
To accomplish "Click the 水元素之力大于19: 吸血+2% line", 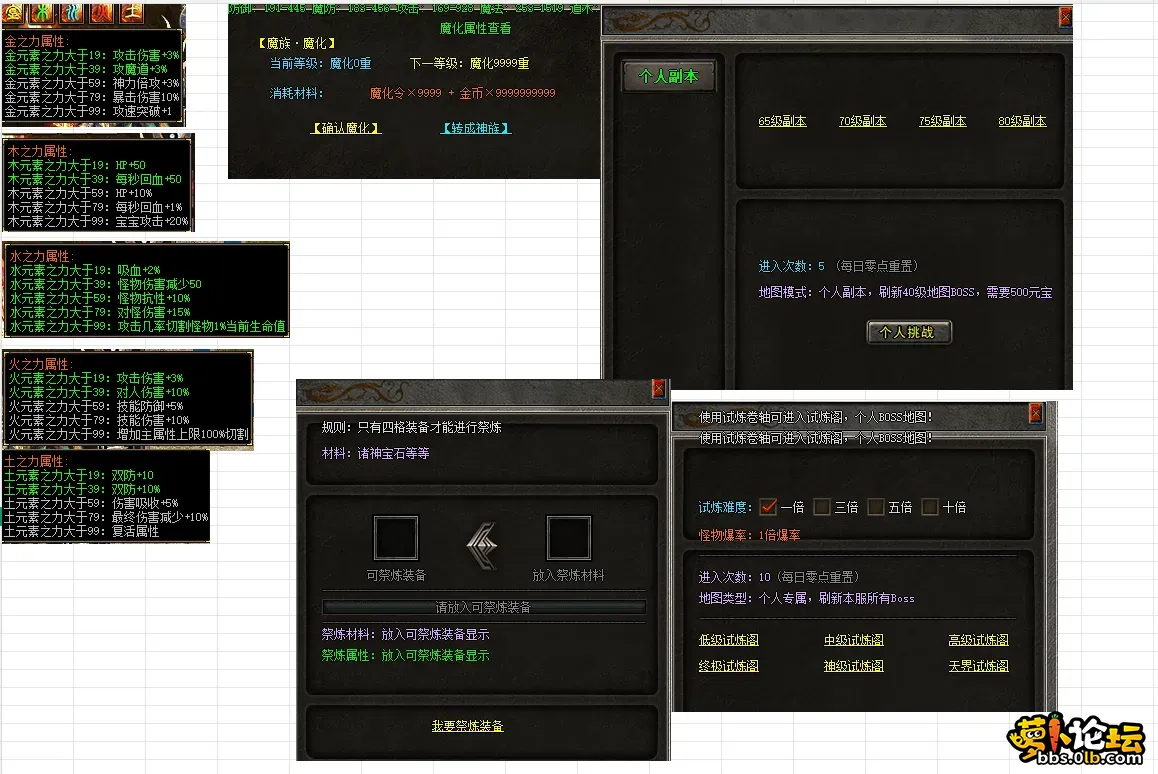I will click(85, 270).
